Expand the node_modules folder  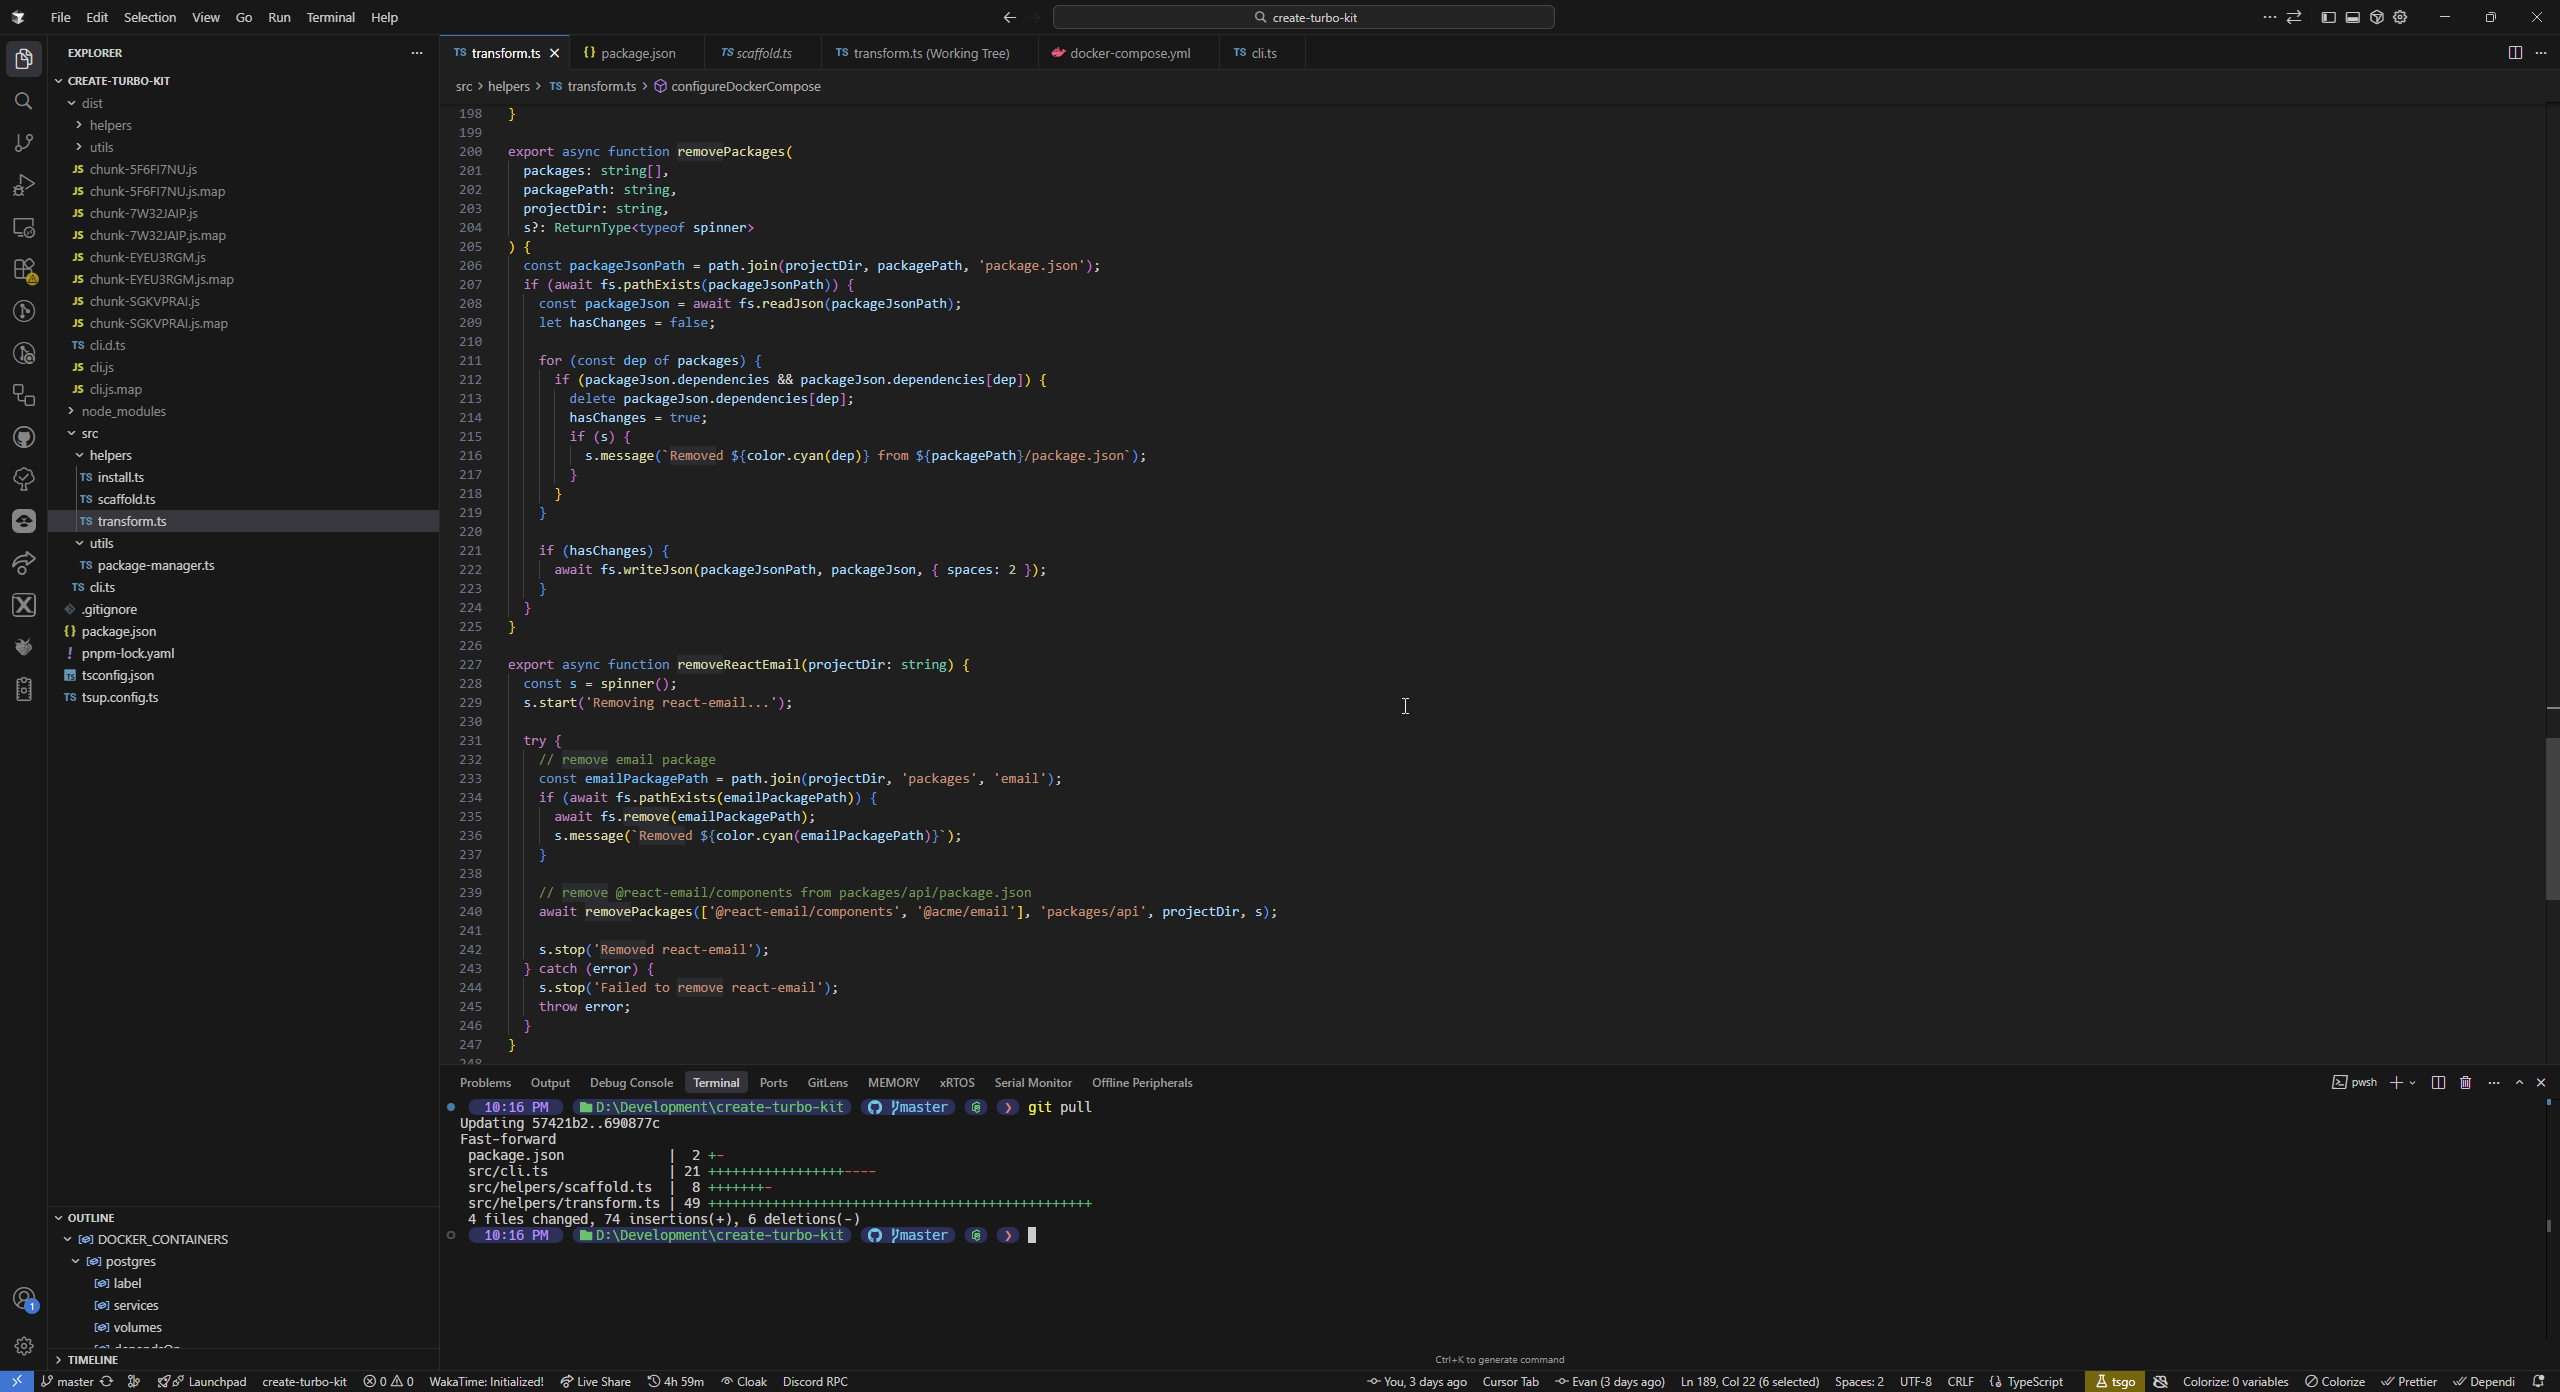tap(123, 411)
